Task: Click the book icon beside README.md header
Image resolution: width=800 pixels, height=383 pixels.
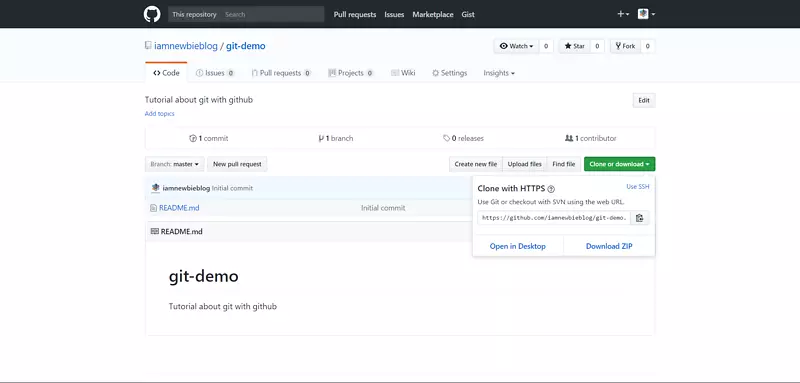Action: 155,232
